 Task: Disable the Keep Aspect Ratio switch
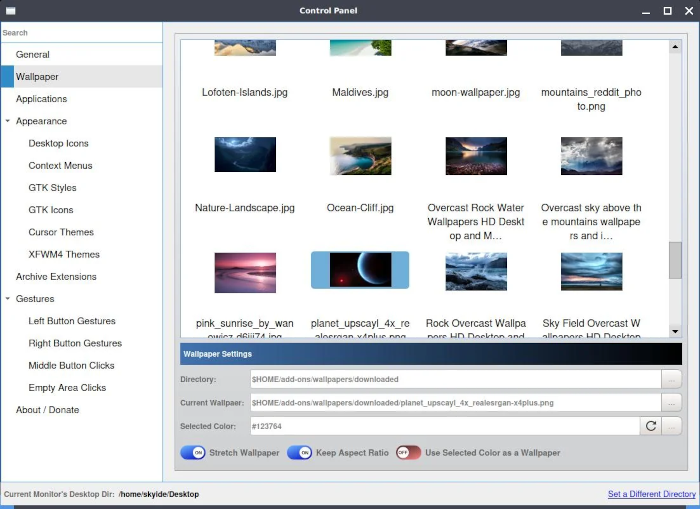(300, 453)
